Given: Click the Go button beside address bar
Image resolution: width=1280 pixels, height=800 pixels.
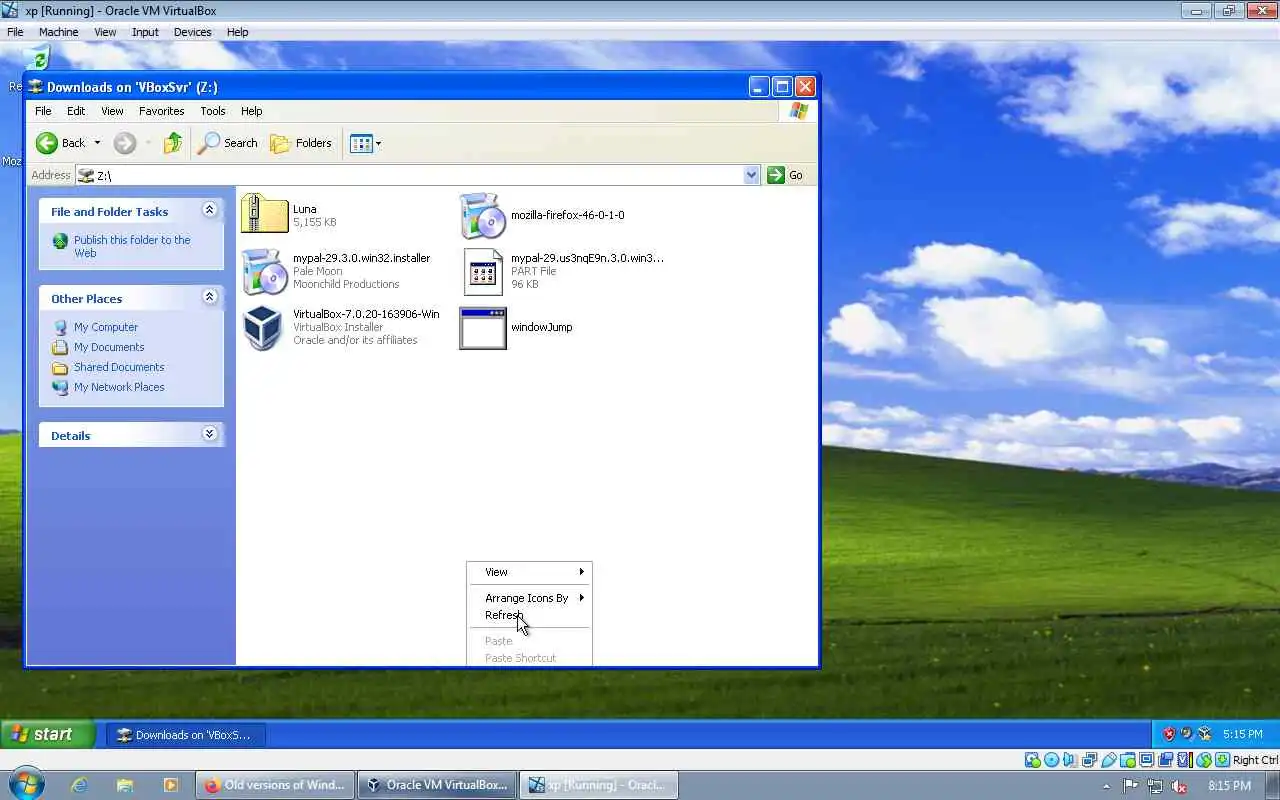Looking at the screenshot, I should [786, 175].
